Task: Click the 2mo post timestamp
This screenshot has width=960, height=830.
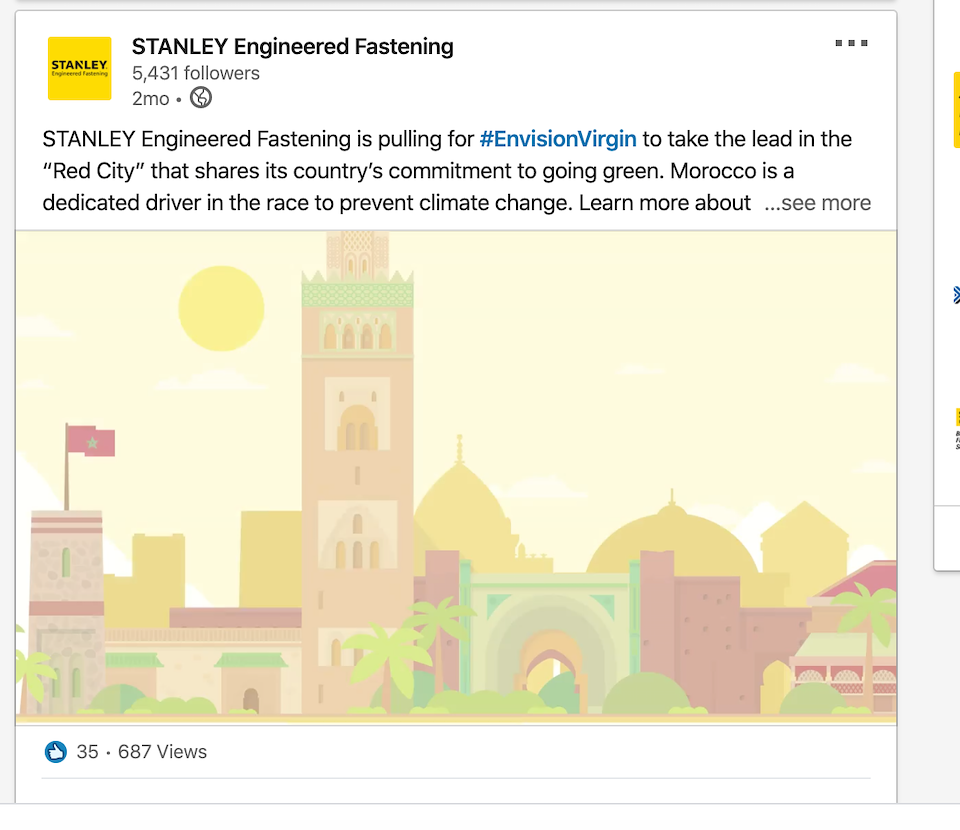Action: [x=150, y=98]
